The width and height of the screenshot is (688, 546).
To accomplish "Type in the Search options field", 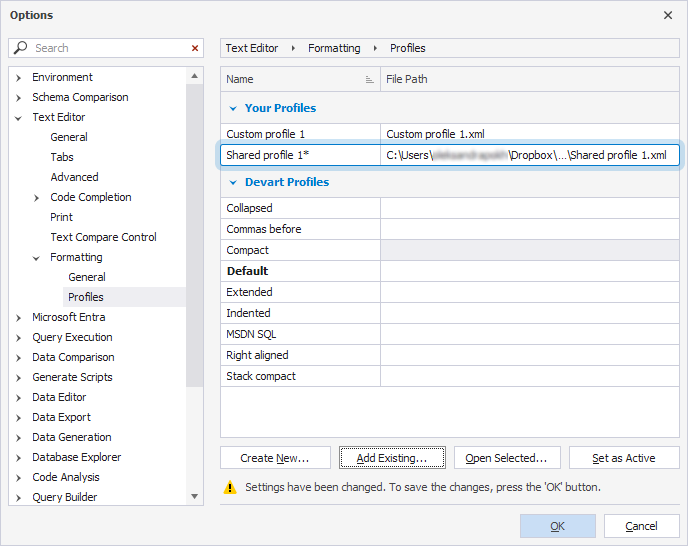I will (108, 48).
